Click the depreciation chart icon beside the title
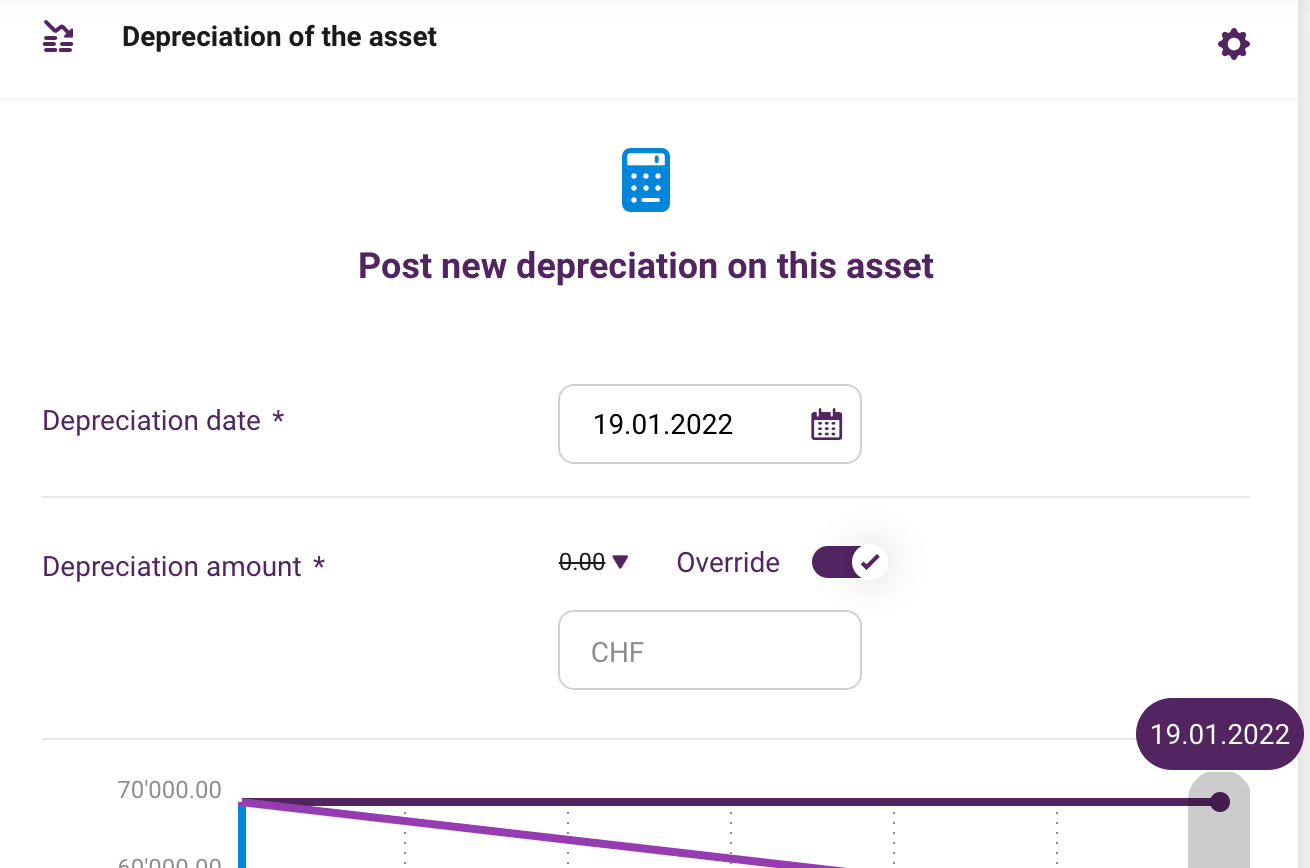The width and height of the screenshot is (1310, 868). click(x=59, y=37)
